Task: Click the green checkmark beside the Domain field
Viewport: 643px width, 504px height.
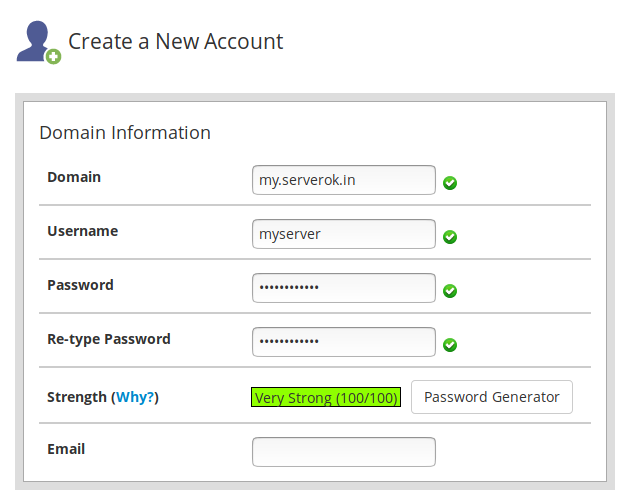Action: [x=450, y=183]
